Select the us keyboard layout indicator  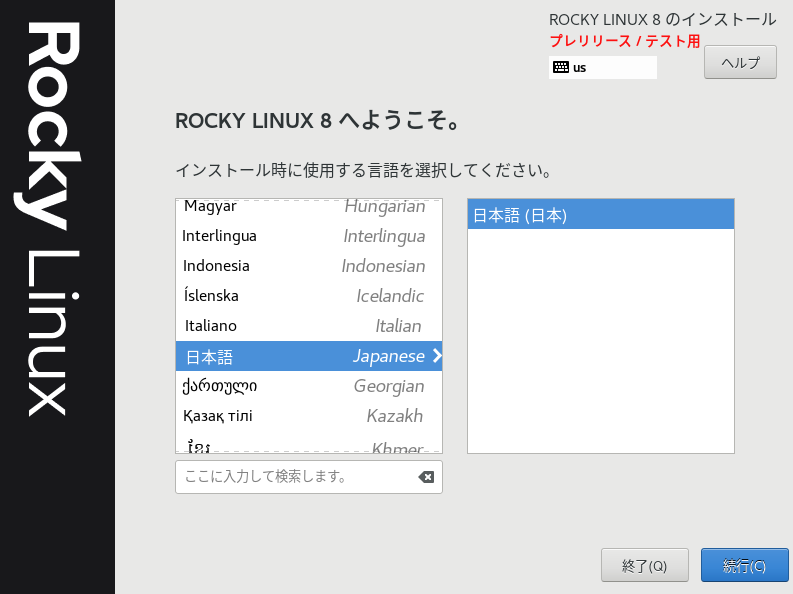click(x=602, y=67)
